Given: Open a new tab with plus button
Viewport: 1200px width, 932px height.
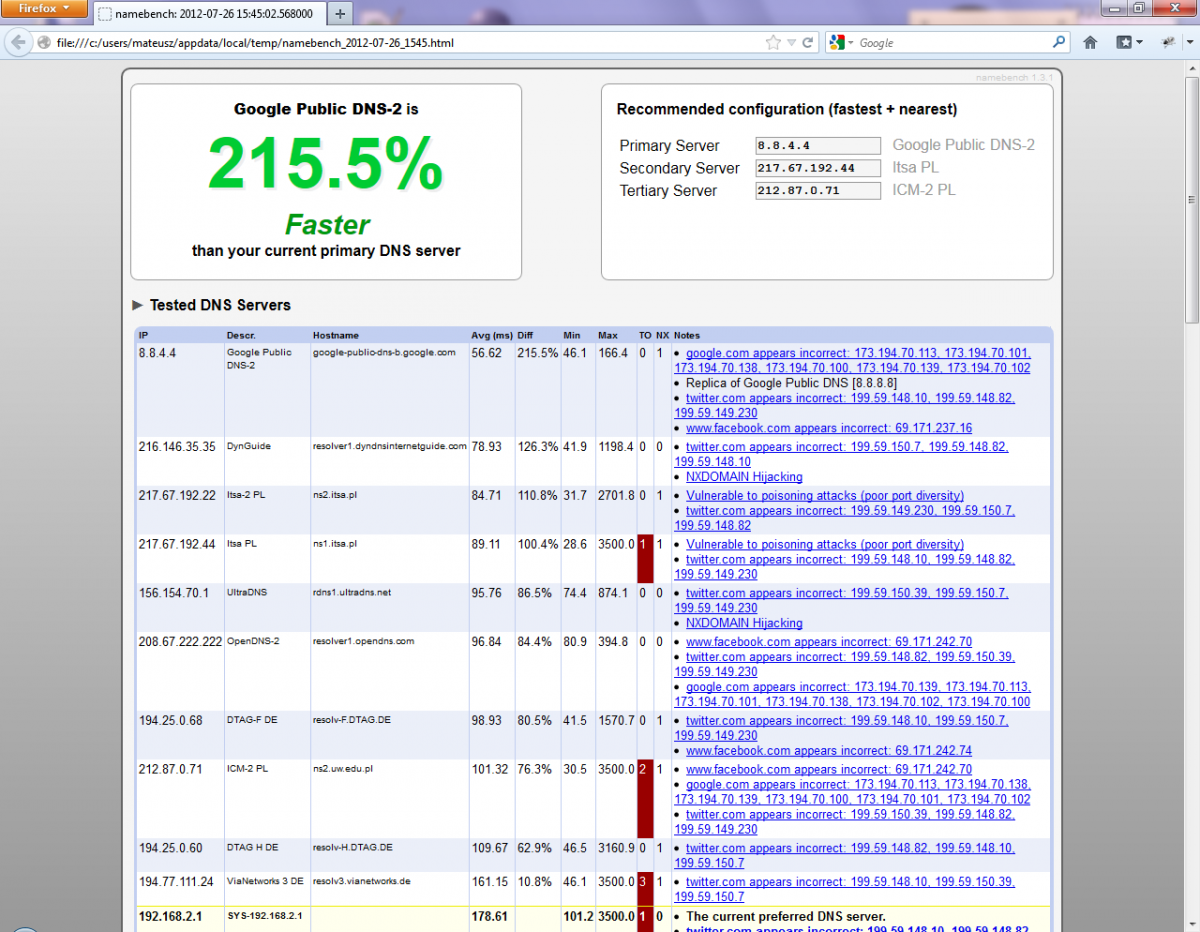Looking at the screenshot, I should pos(340,14).
